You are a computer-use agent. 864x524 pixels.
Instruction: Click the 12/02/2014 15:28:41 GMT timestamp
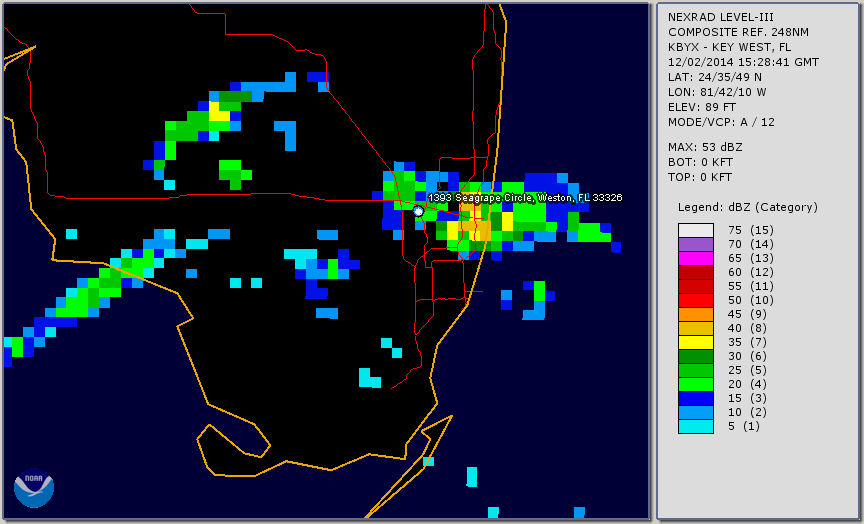(x=743, y=62)
